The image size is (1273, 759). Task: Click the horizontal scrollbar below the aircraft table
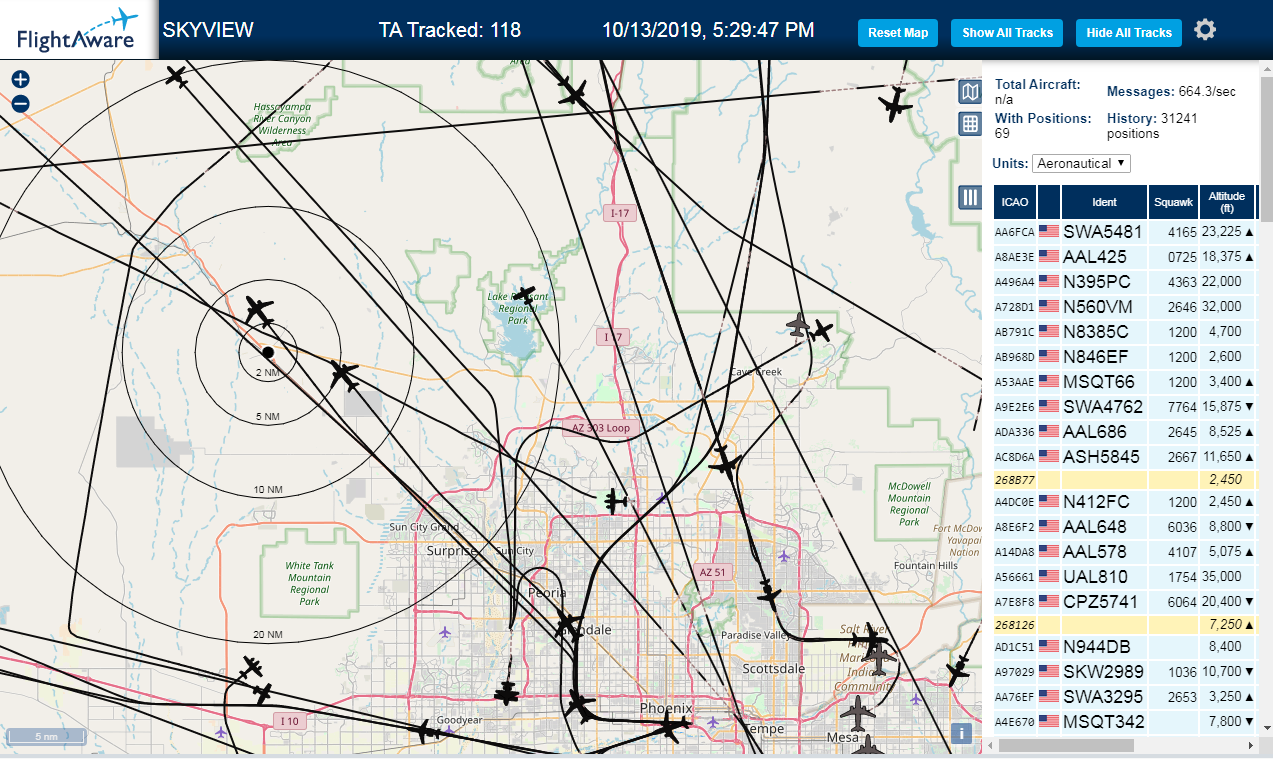point(1066,745)
